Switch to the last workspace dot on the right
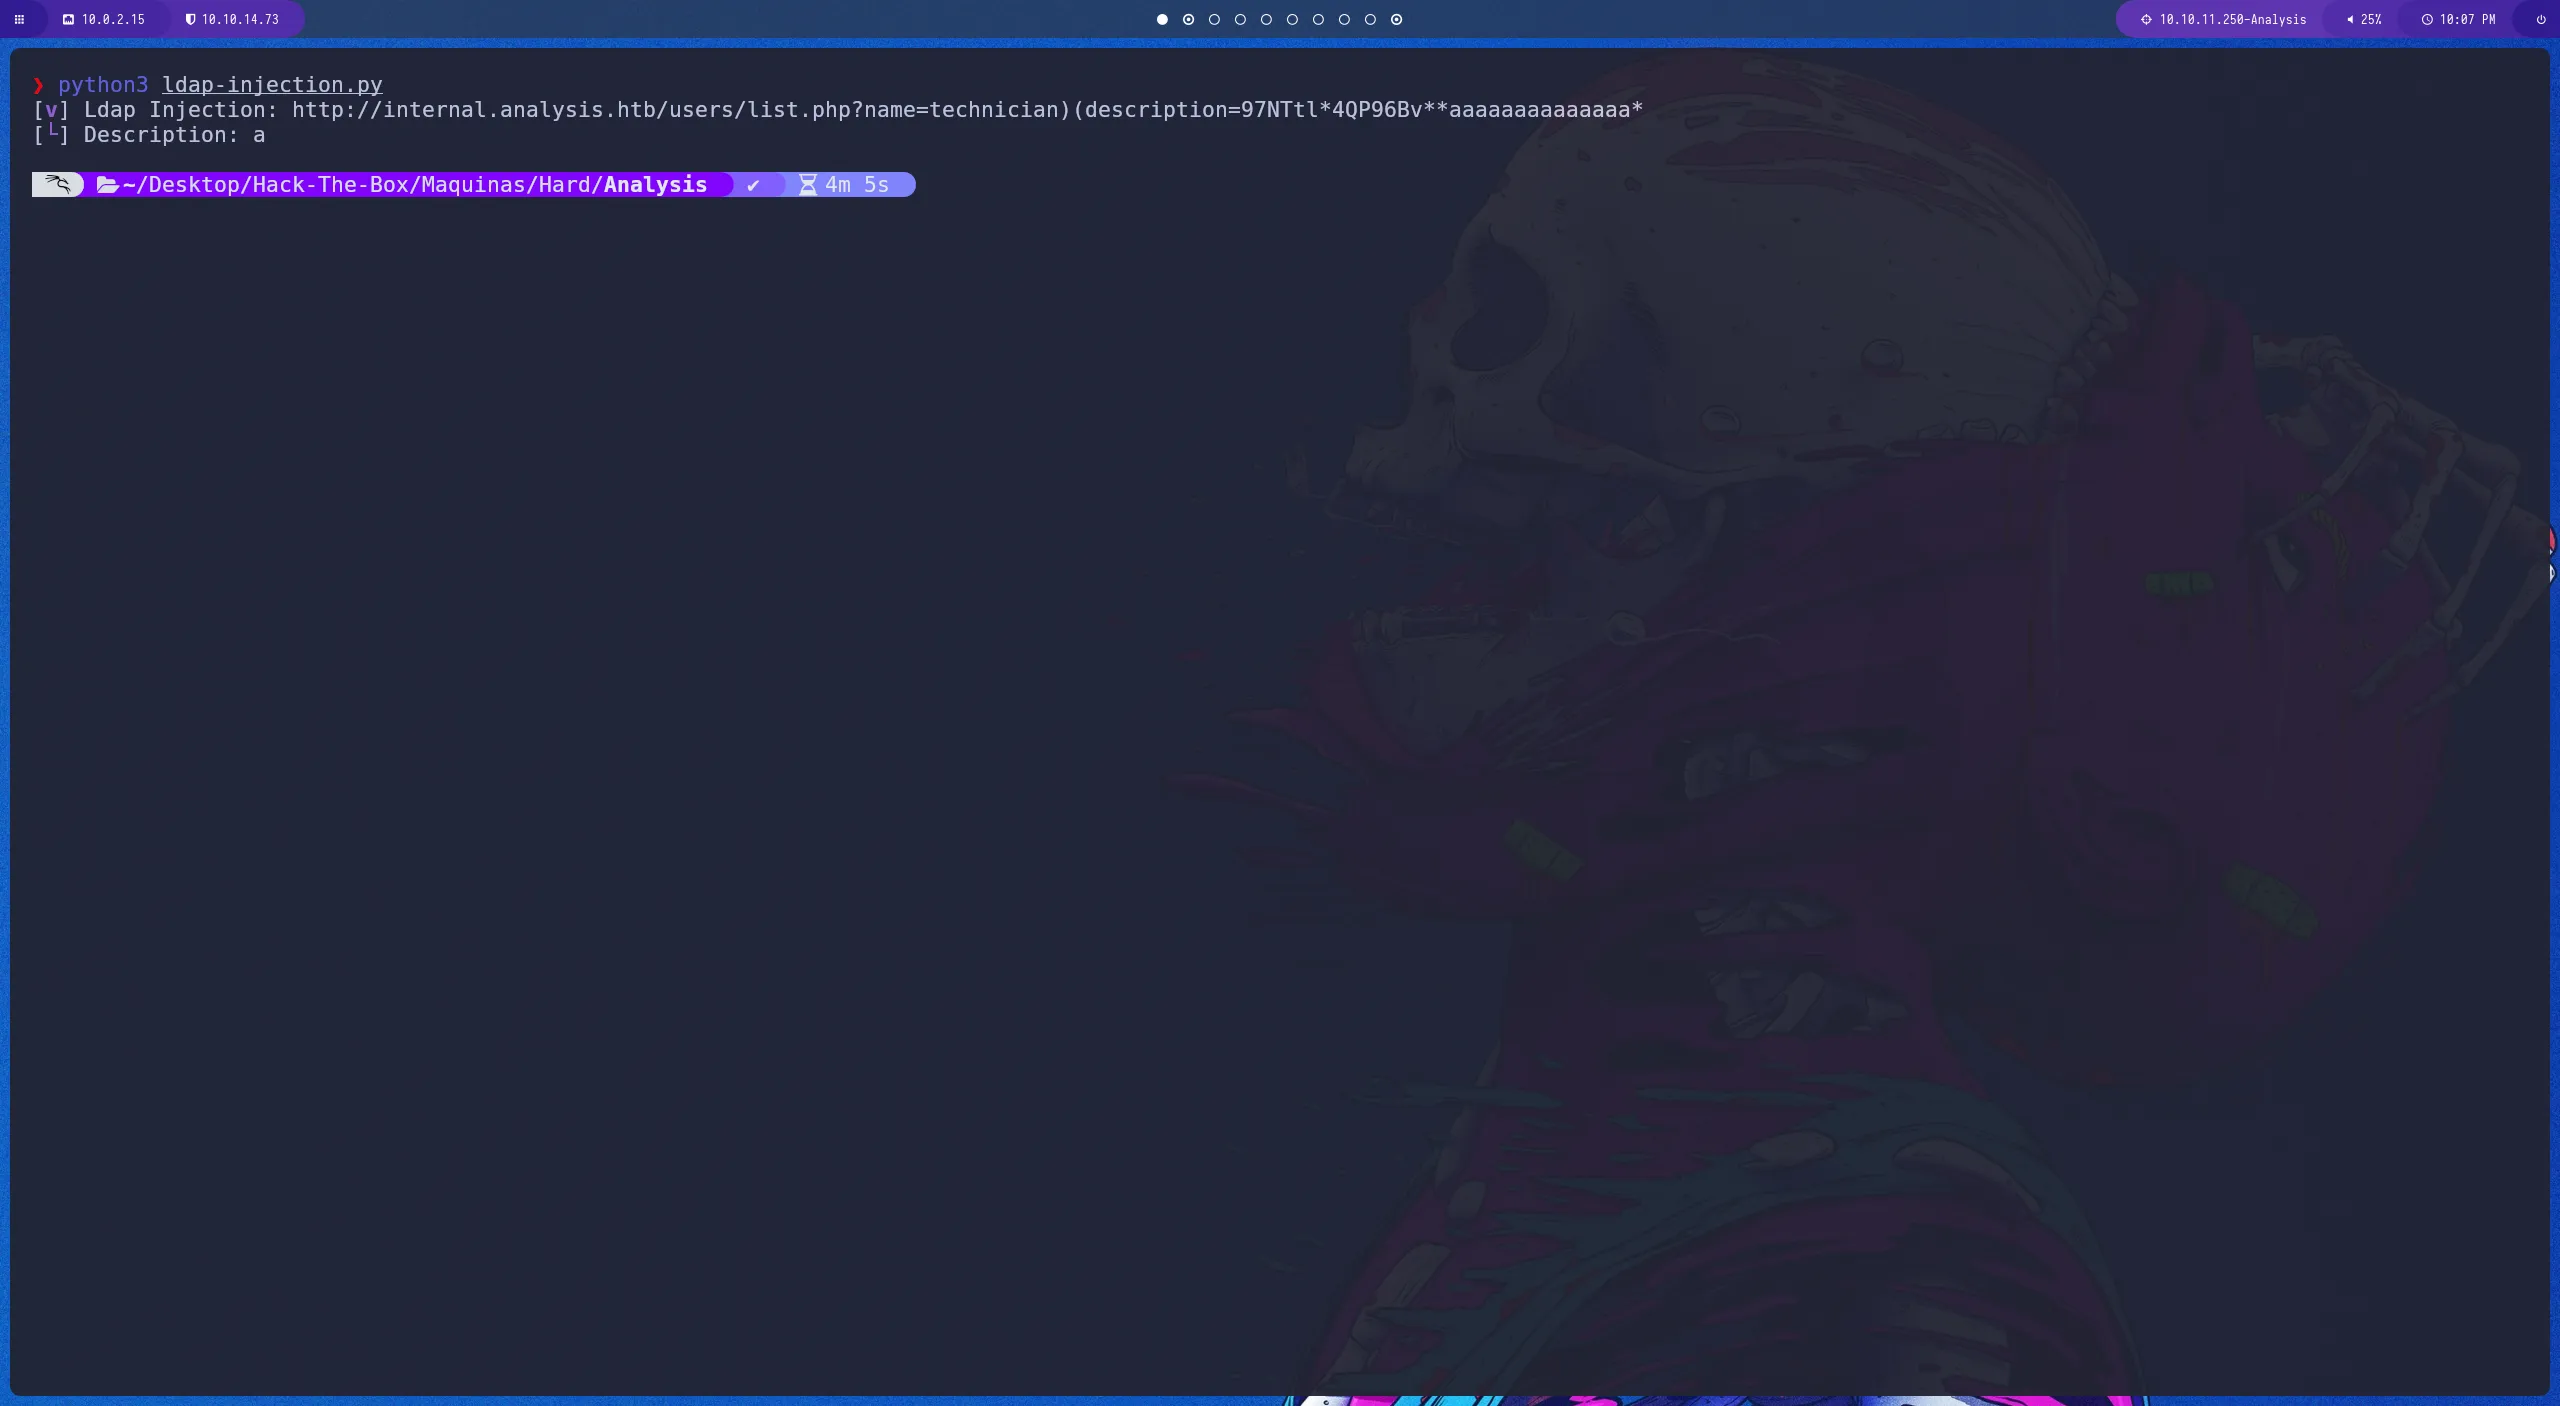 [1396, 19]
